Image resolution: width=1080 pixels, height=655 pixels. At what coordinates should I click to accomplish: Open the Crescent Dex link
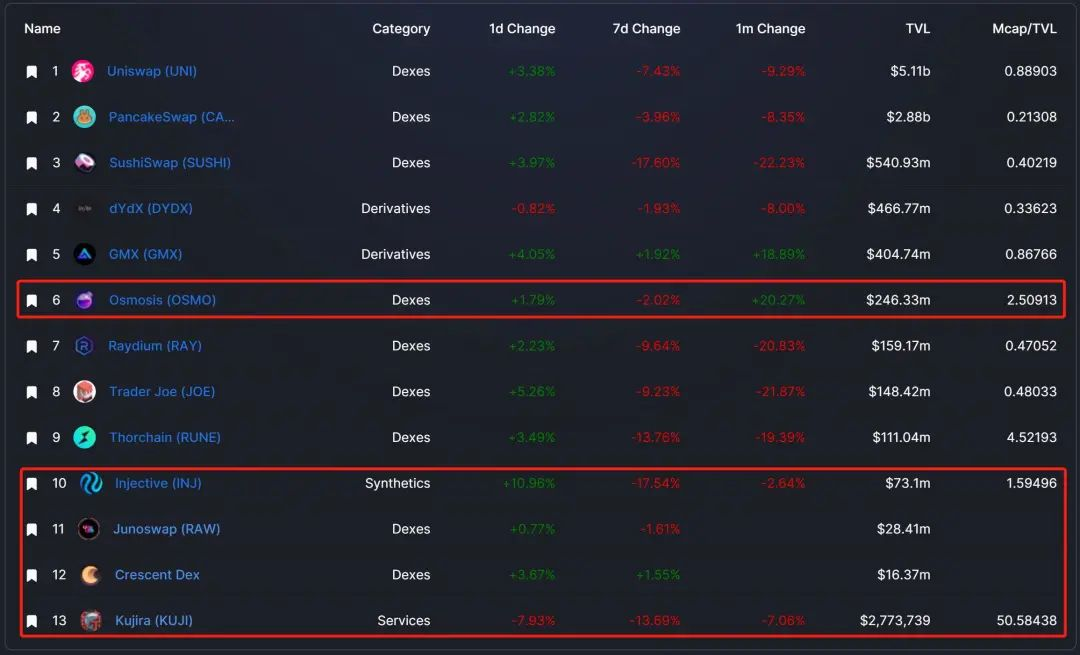[x=157, y=574]
